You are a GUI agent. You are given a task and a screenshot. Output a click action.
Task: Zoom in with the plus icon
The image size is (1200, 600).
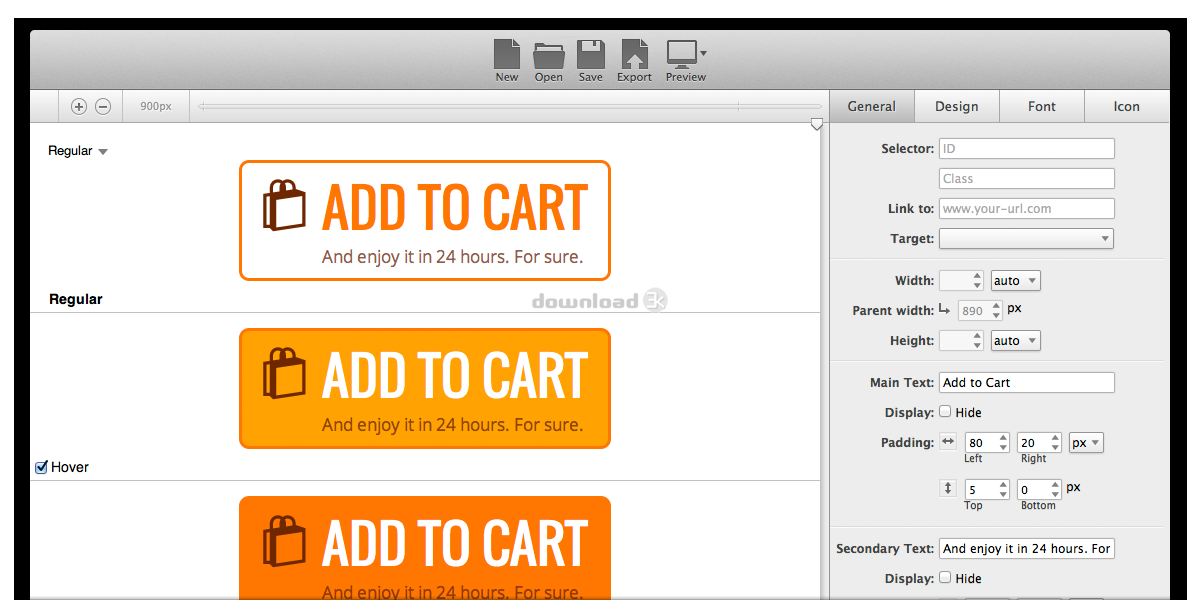[79, 106]
